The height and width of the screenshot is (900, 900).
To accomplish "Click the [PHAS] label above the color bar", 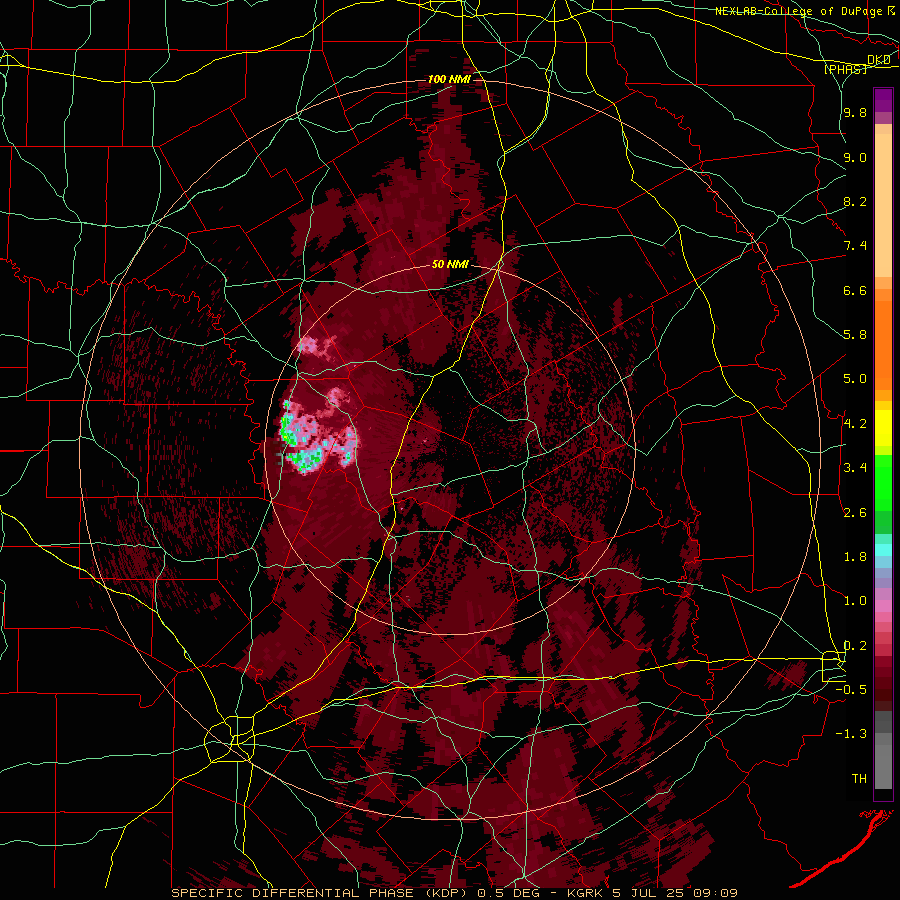I will click(x=845, y=70).
